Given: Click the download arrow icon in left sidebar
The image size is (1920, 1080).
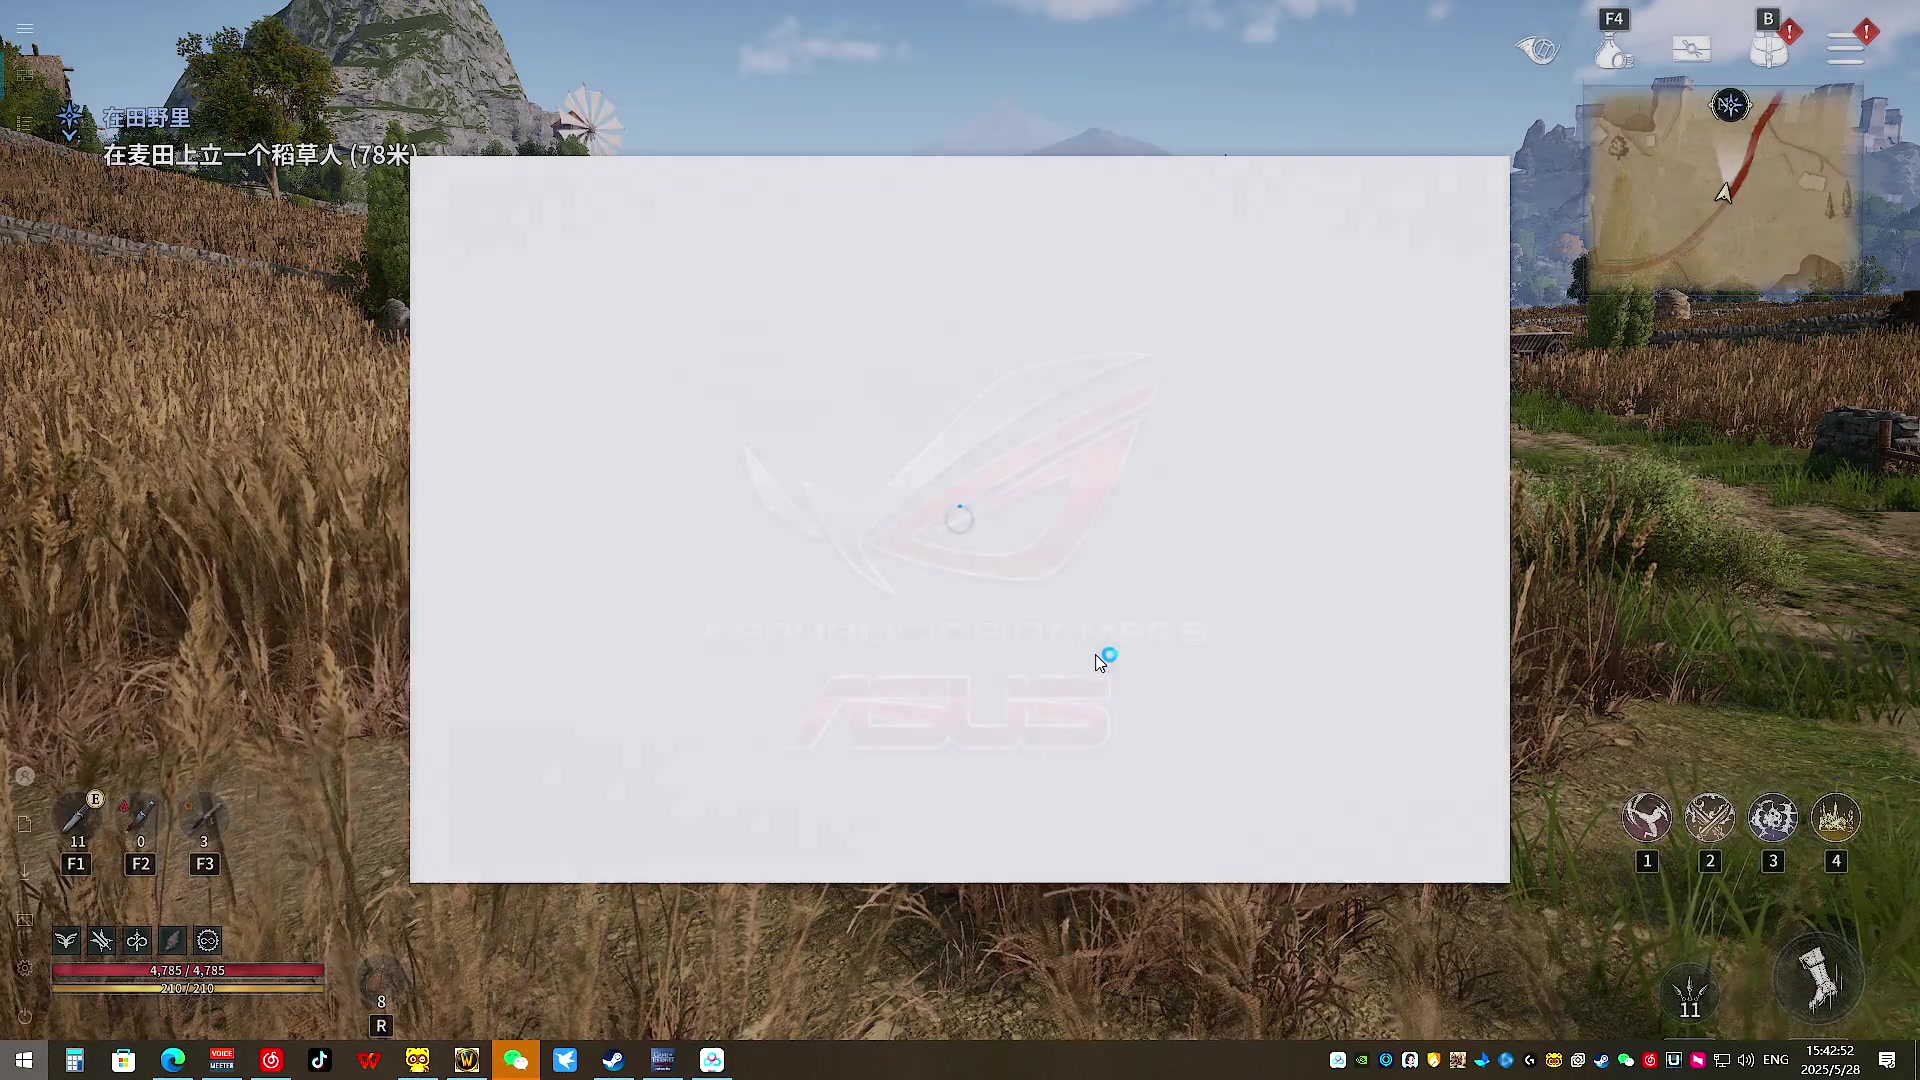Looking at the screenshot, I should 25,872.
